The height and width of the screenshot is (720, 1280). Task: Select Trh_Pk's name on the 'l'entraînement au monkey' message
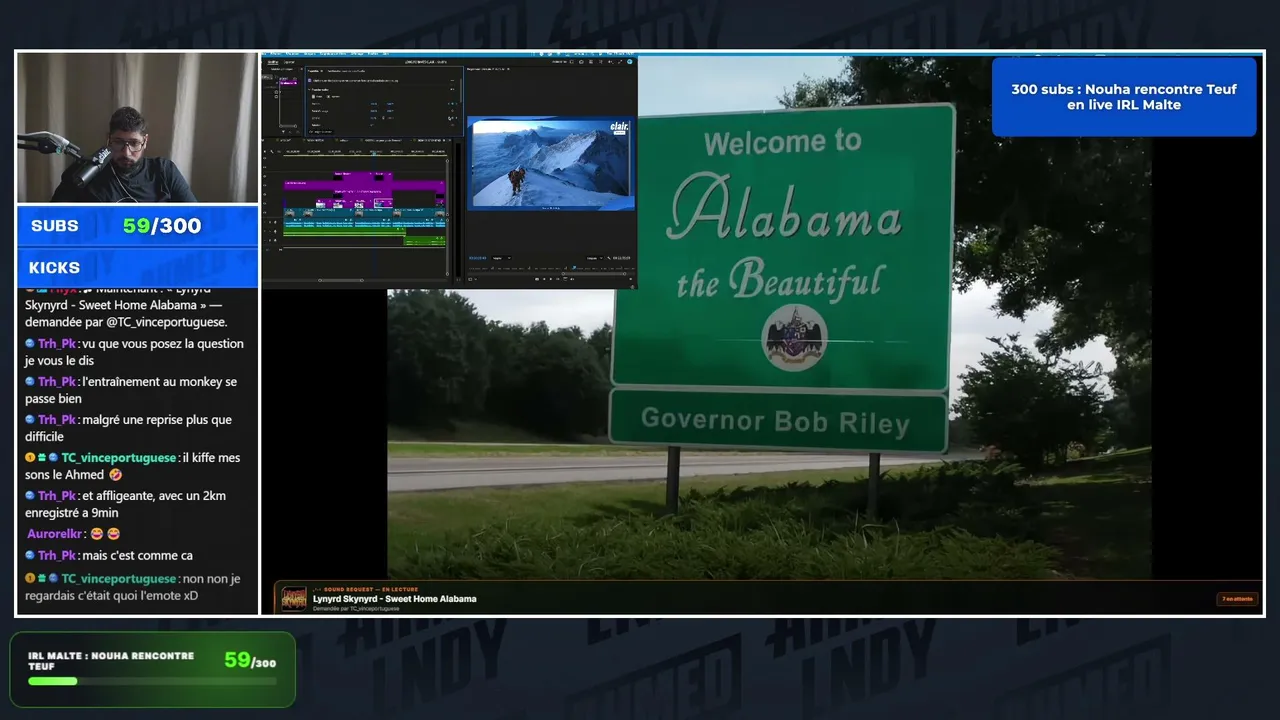click(x=58, y=382)
